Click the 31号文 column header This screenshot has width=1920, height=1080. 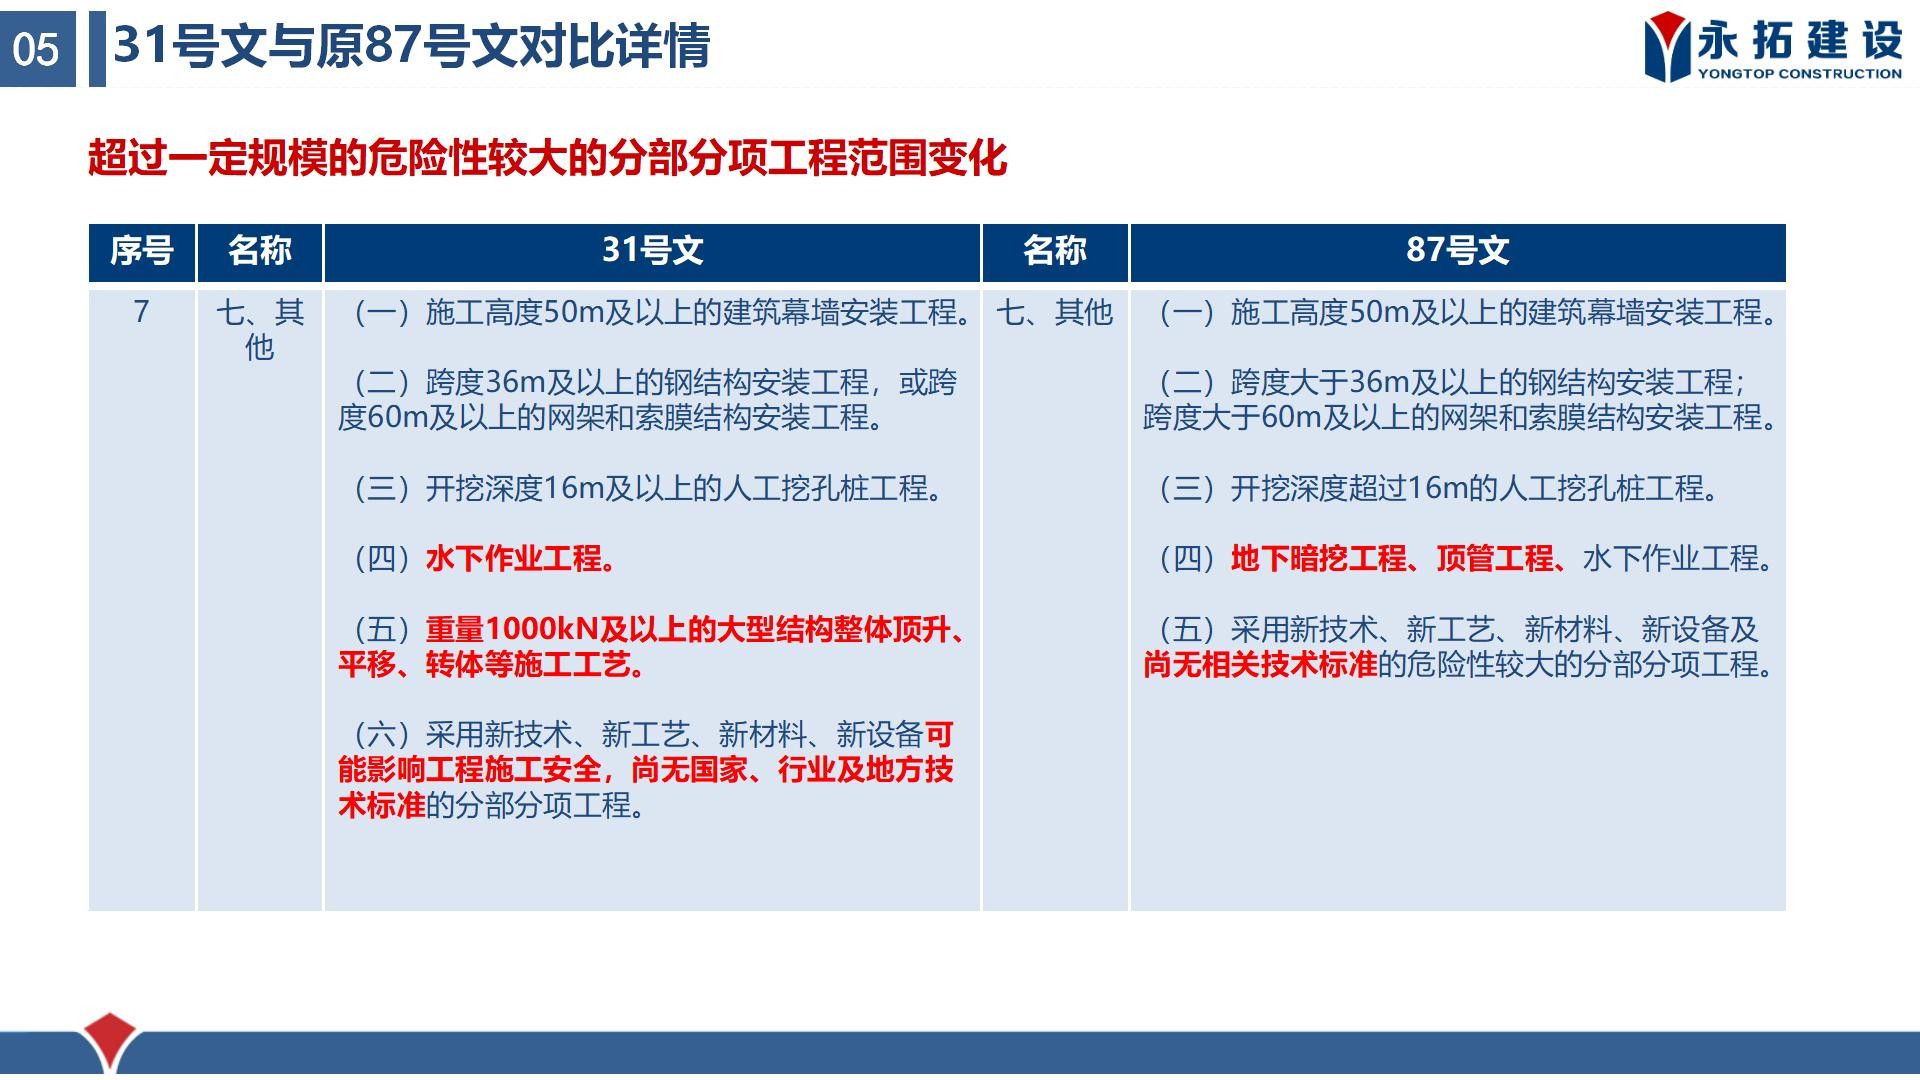652,251
